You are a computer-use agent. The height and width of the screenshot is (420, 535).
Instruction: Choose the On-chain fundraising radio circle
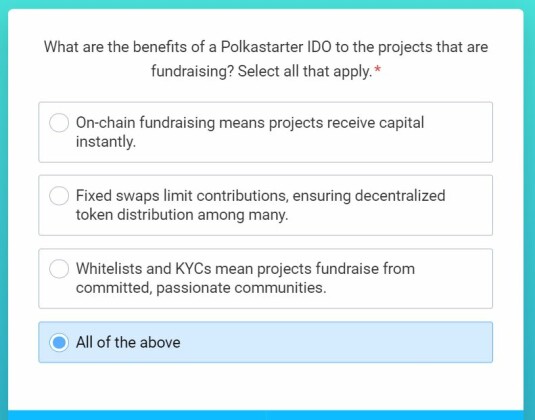[x=59, y=122]
